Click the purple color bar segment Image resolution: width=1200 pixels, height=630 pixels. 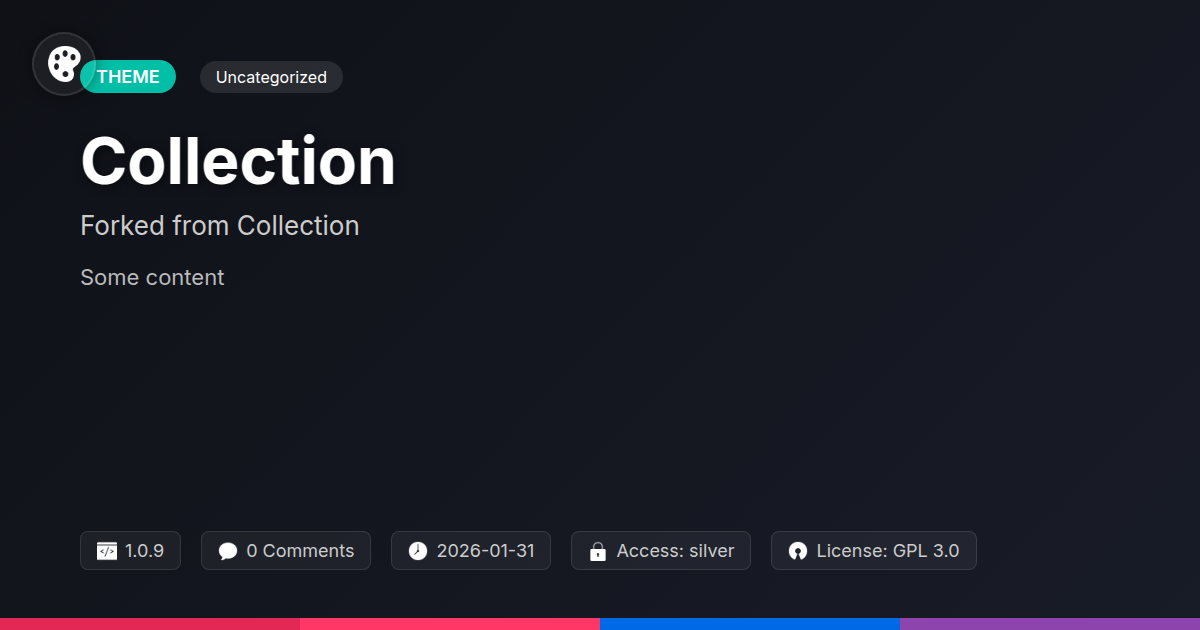[x=1050, y=623]
